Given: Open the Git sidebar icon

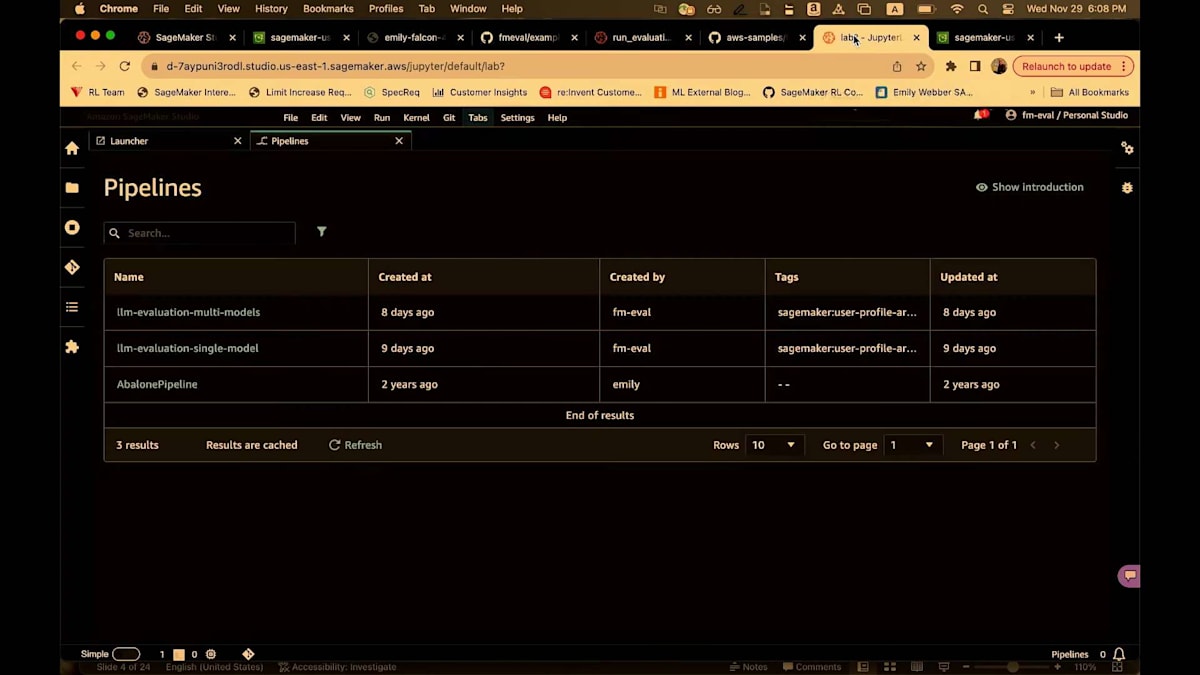Looking at the screenshot, I should 72,267.
